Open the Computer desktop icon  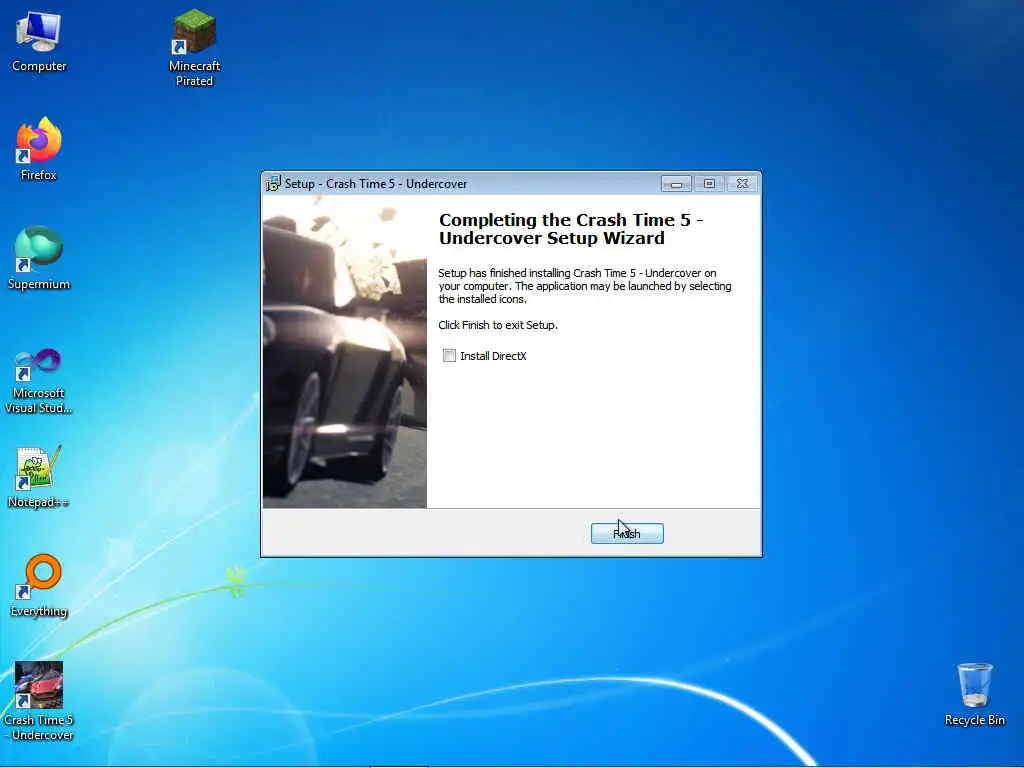tap(39, 41)
